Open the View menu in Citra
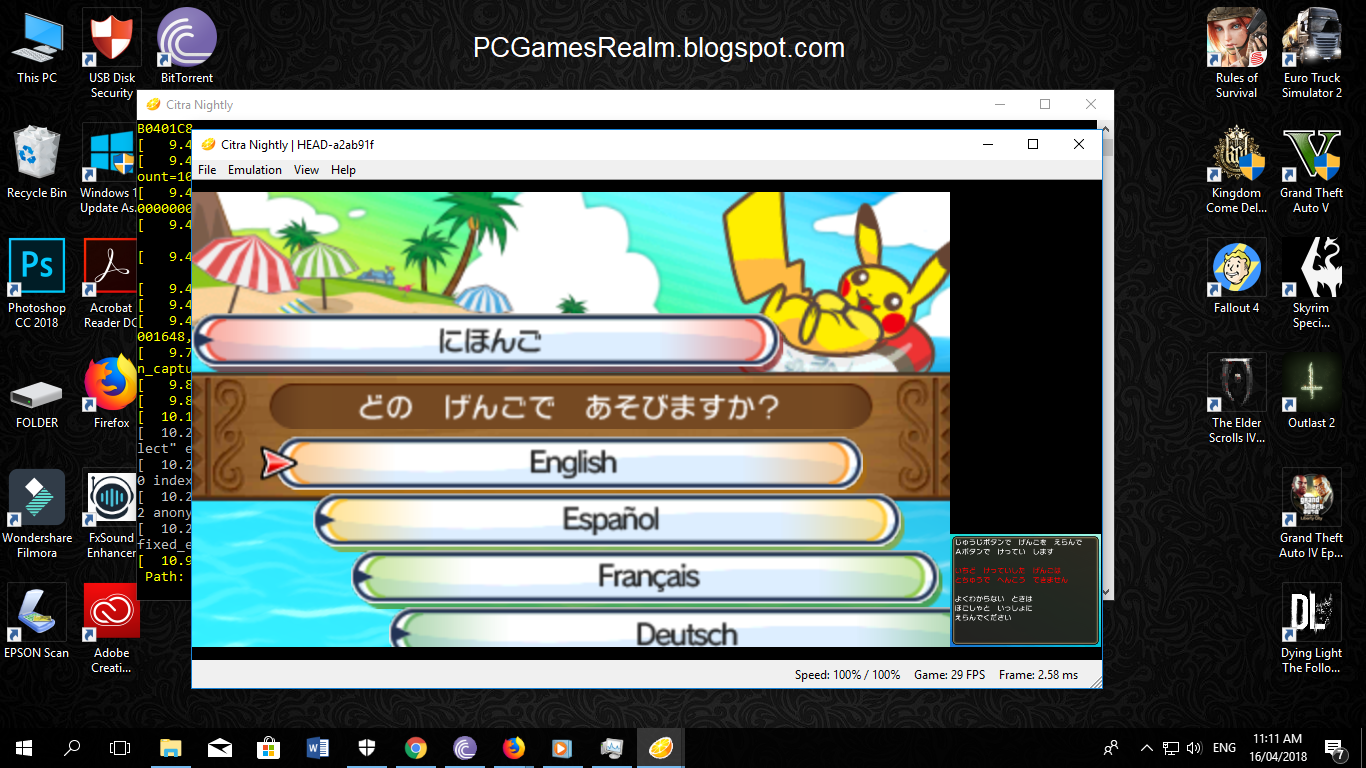The height and width of the screenshot is (768, 1366). point(307,170)
